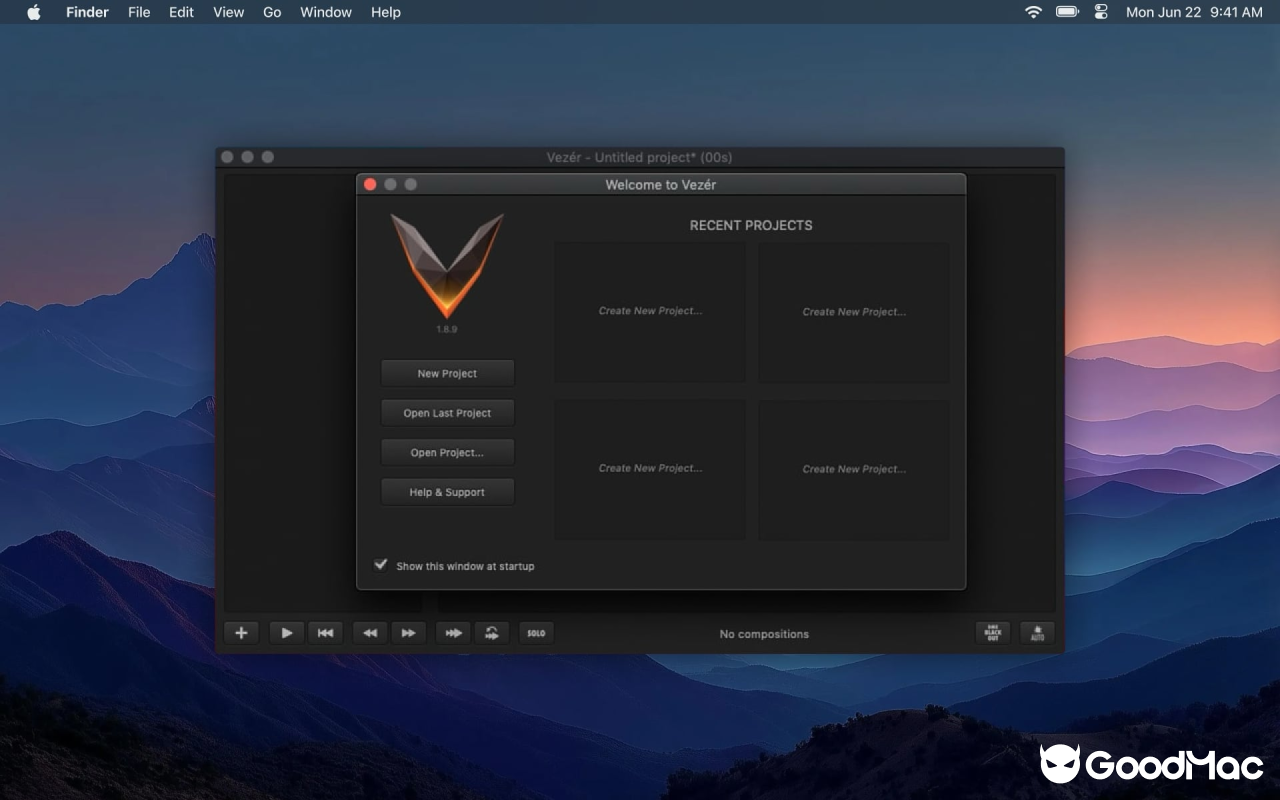
Task: Open Control Center from menu bar
Action: 1101,12
